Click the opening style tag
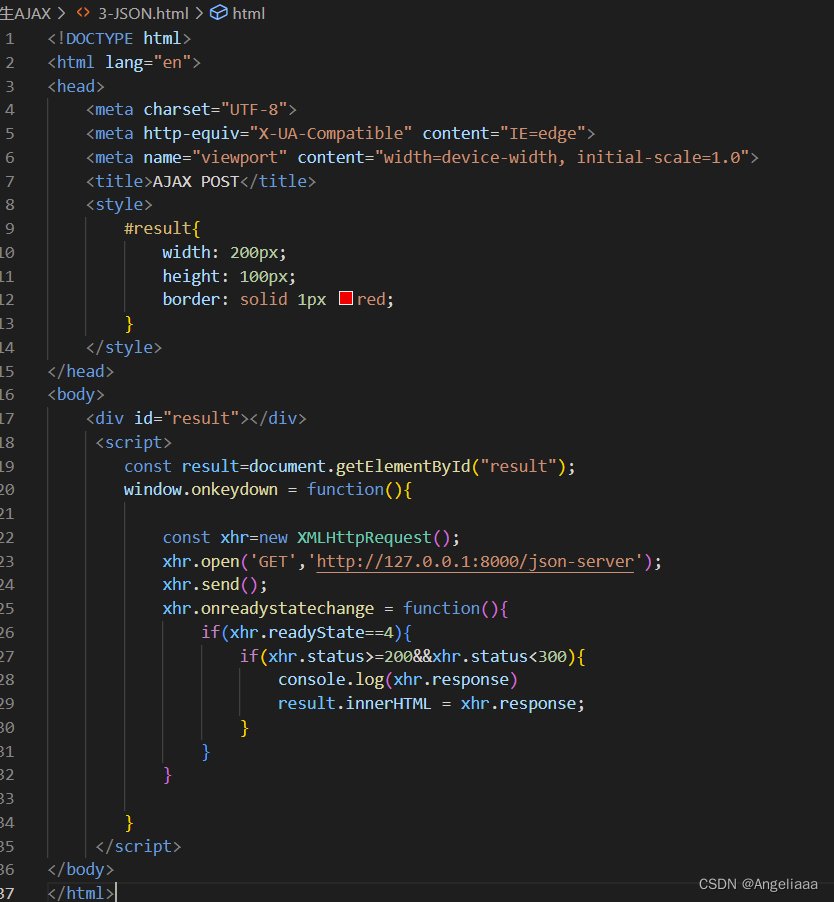The width and height of the screenshot is (834, 902). (x=119, y=205)
